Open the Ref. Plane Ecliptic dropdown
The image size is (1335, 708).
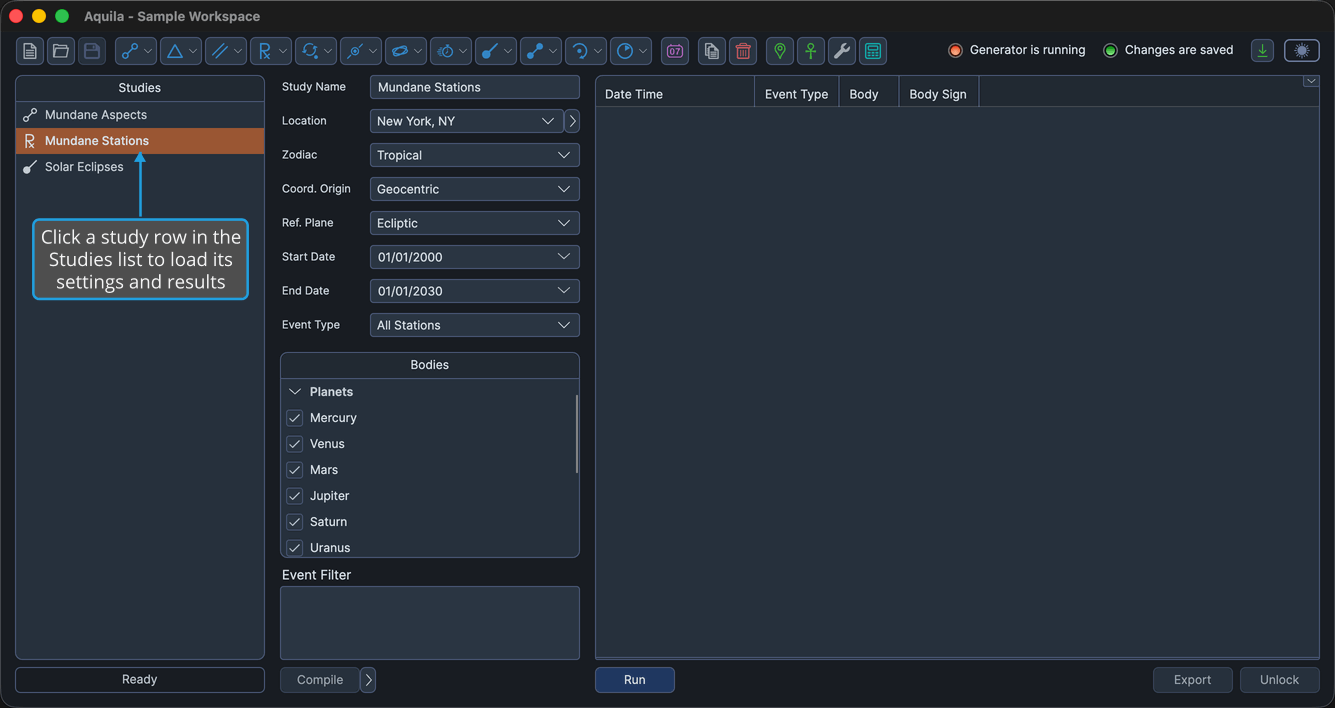coord(475,223)
